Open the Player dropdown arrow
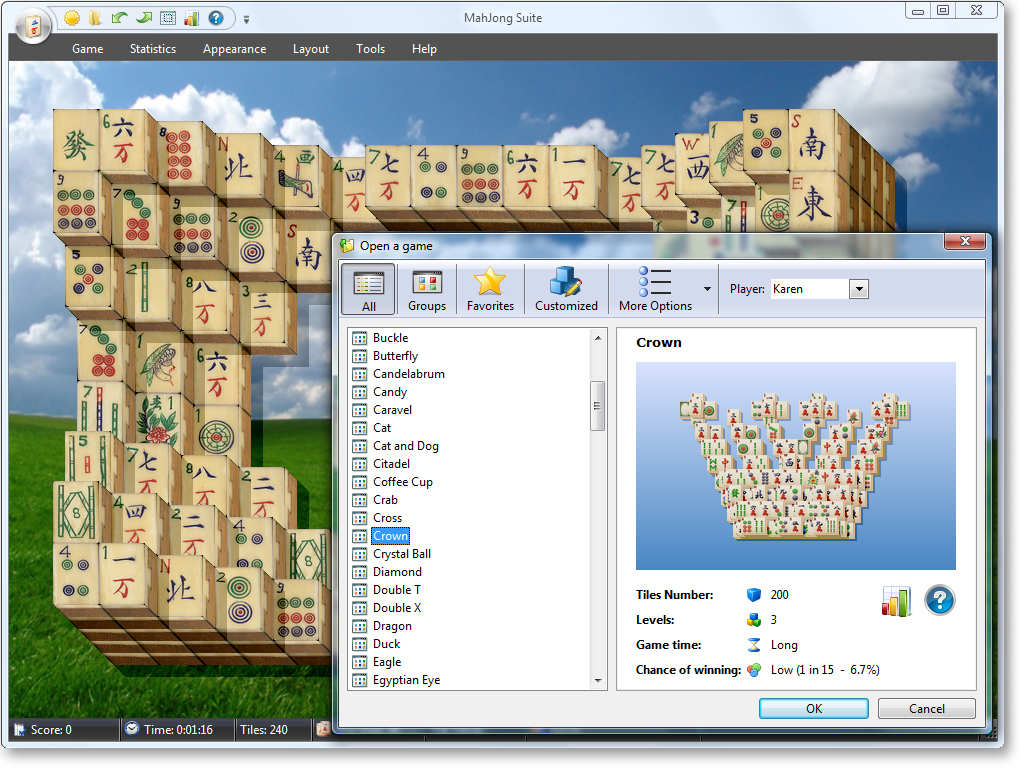The width and height of the screenshot is (1024, 768). click(x=859, y=289)
